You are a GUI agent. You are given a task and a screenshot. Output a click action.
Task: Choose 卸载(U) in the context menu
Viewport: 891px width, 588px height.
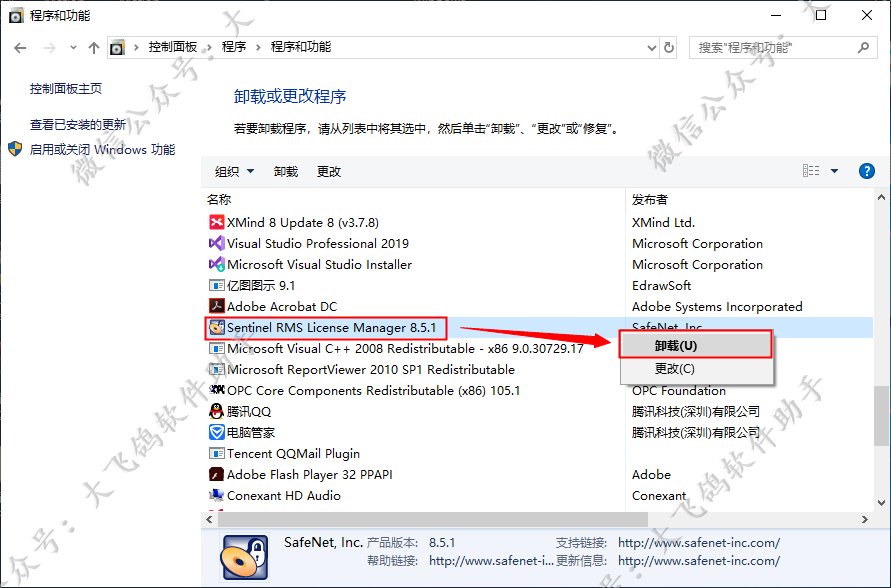tap(676, 345)
